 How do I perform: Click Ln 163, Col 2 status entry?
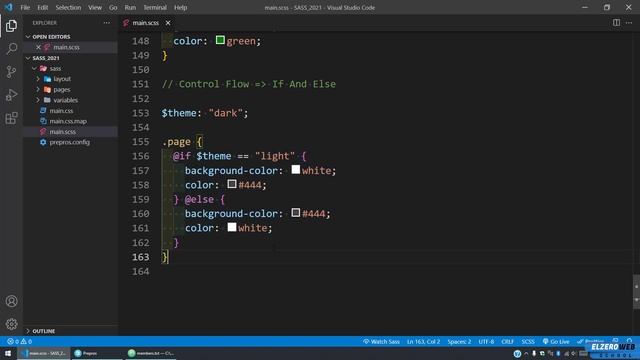point(423,342)
